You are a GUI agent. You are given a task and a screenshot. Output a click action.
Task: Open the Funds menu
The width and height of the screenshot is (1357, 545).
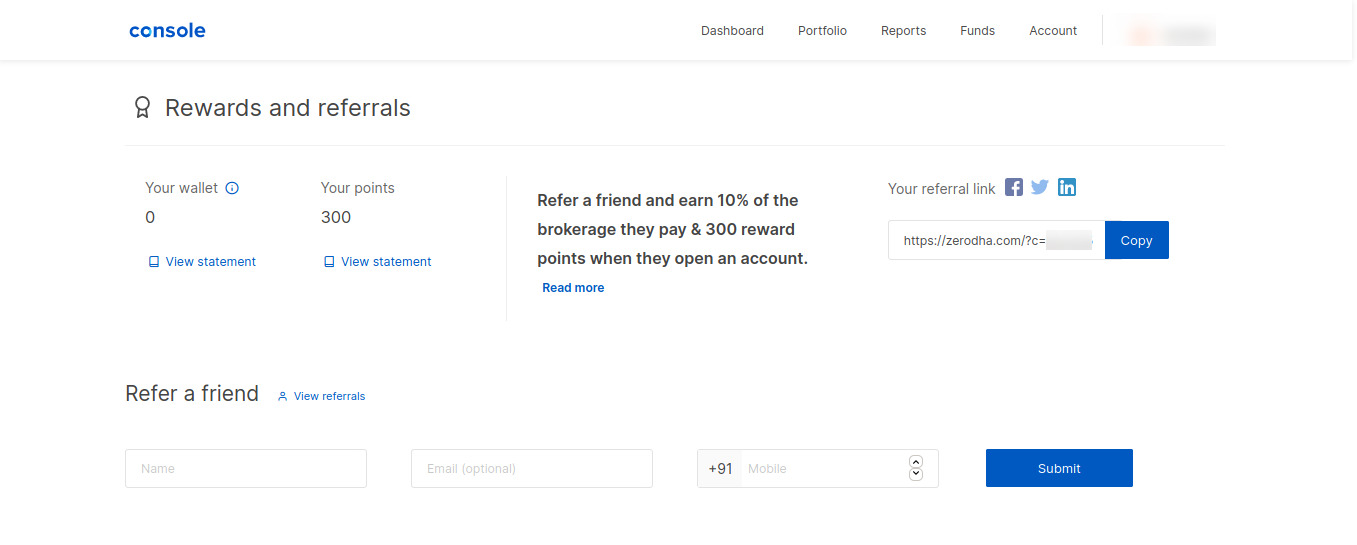pyautogui.click(x=977, y=31)
